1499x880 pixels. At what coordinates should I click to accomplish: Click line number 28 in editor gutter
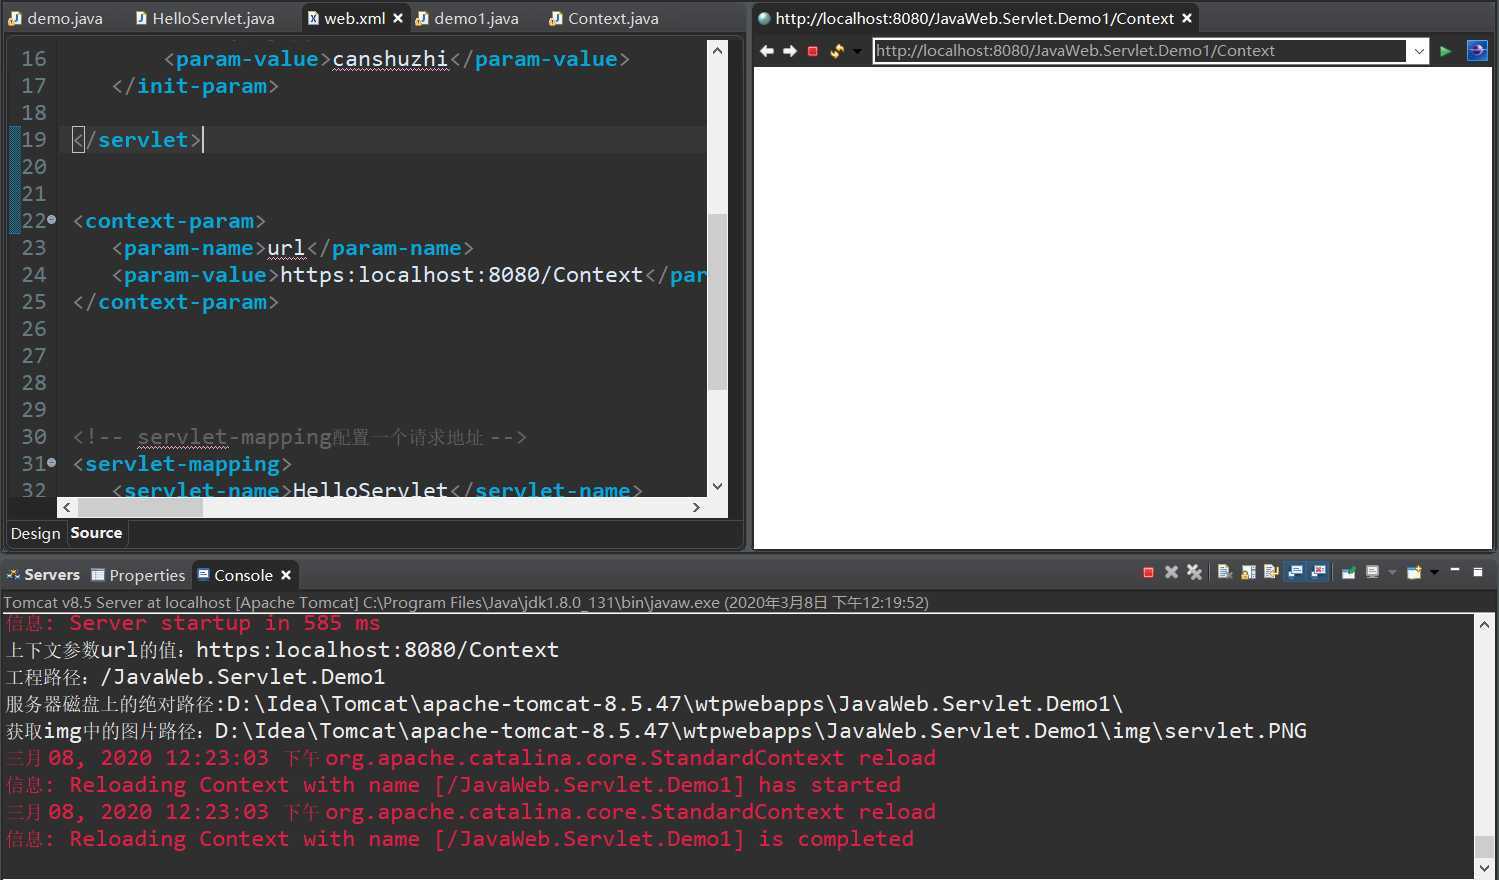tap(34, 383)
